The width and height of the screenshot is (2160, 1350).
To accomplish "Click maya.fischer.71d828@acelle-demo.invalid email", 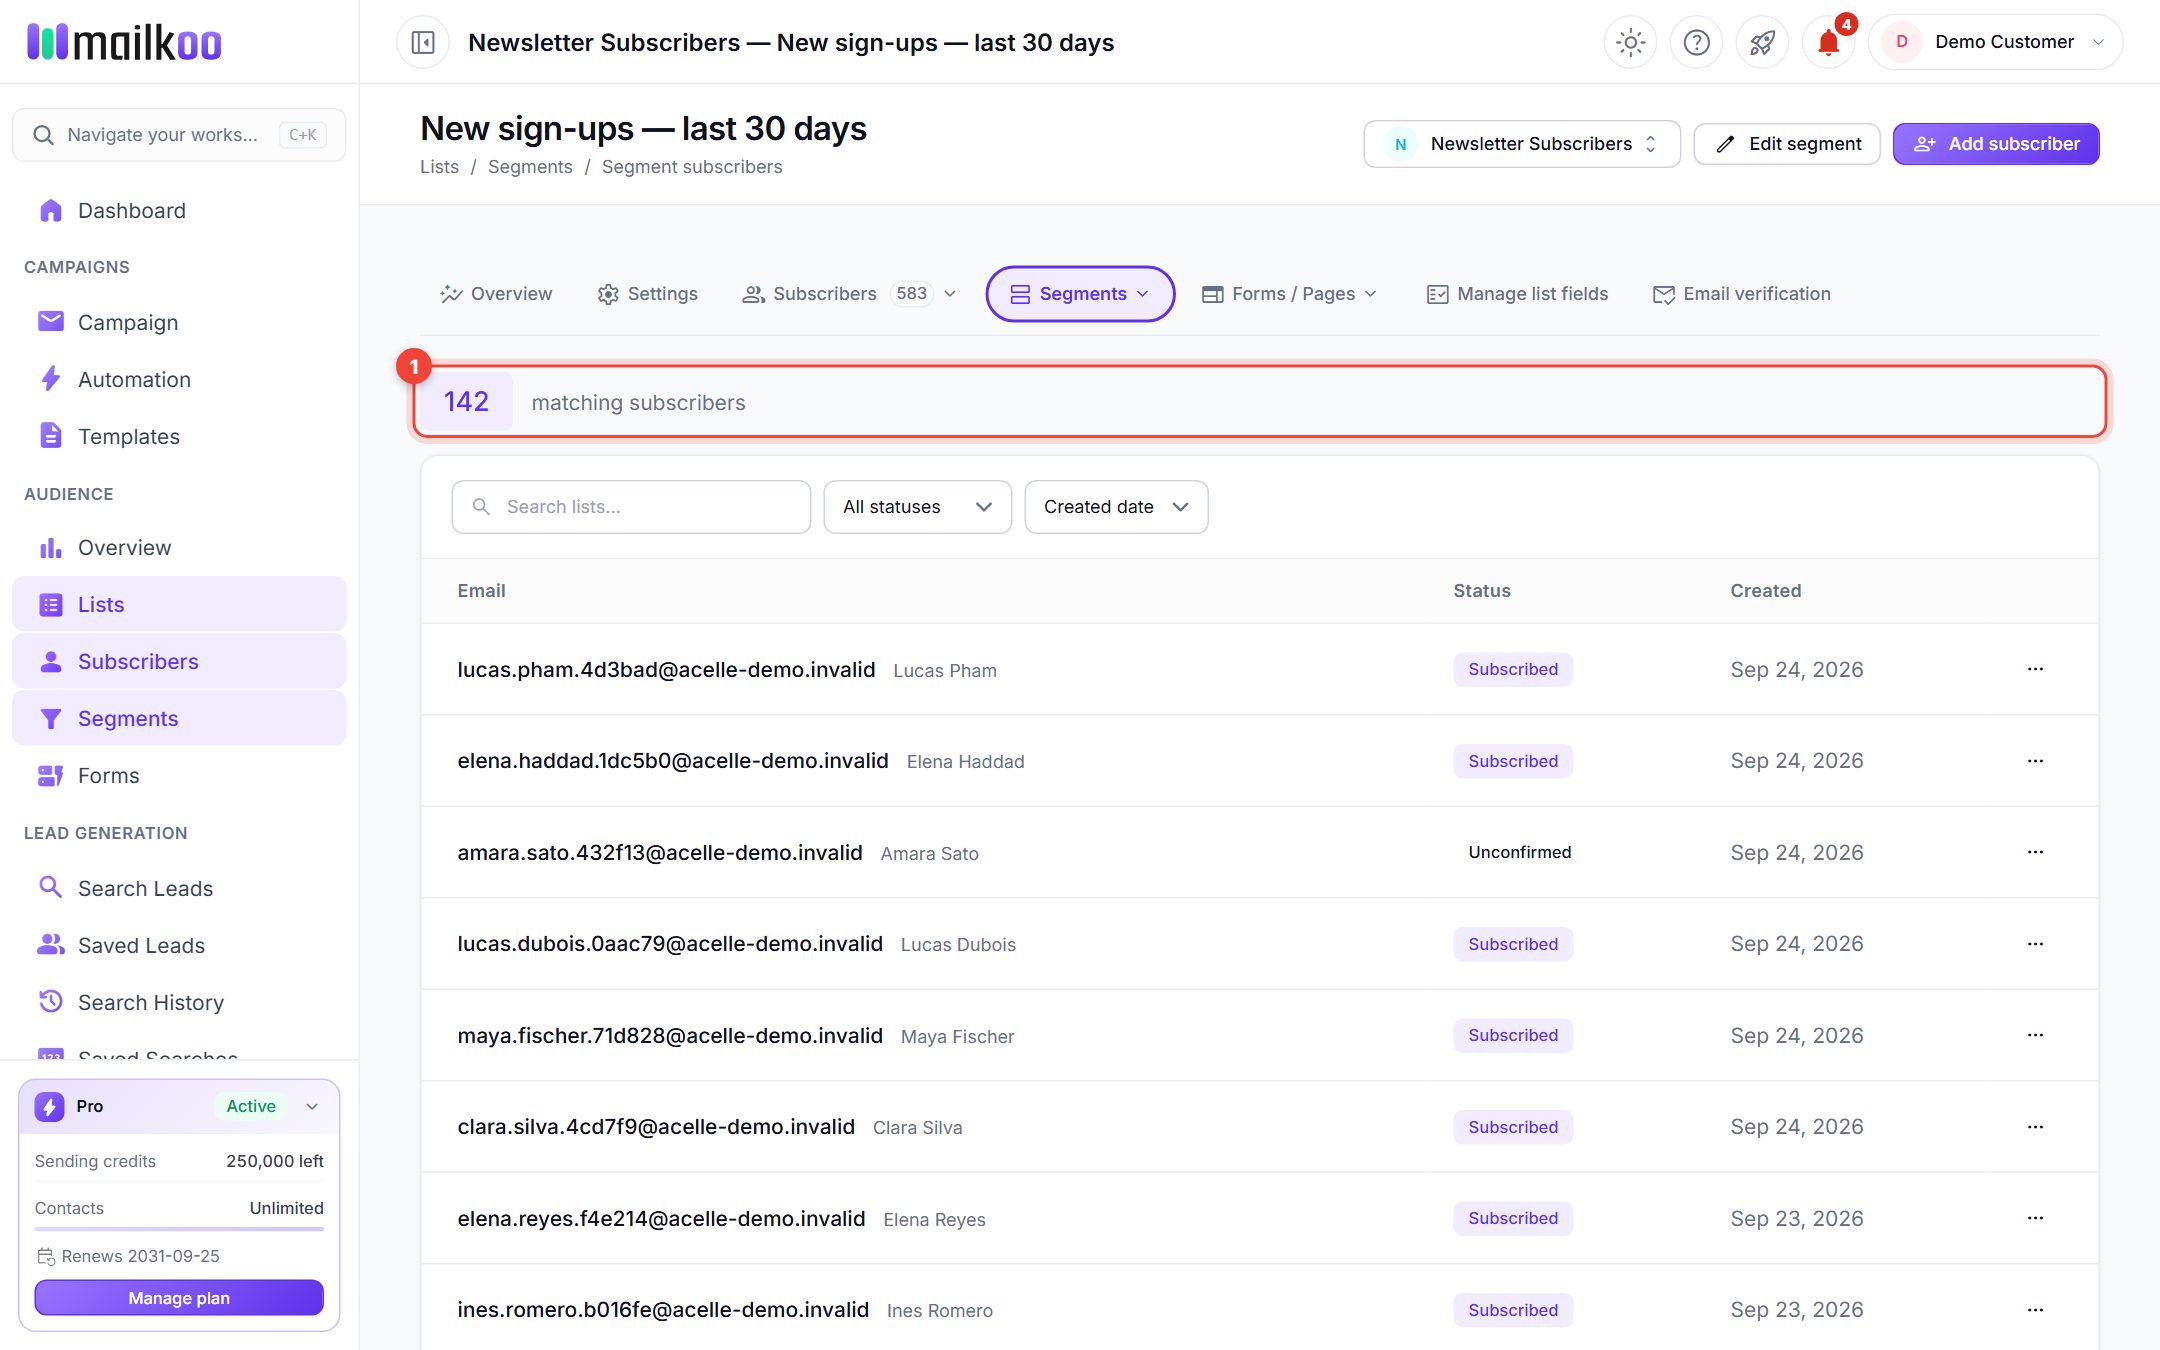I will 670,1036.
